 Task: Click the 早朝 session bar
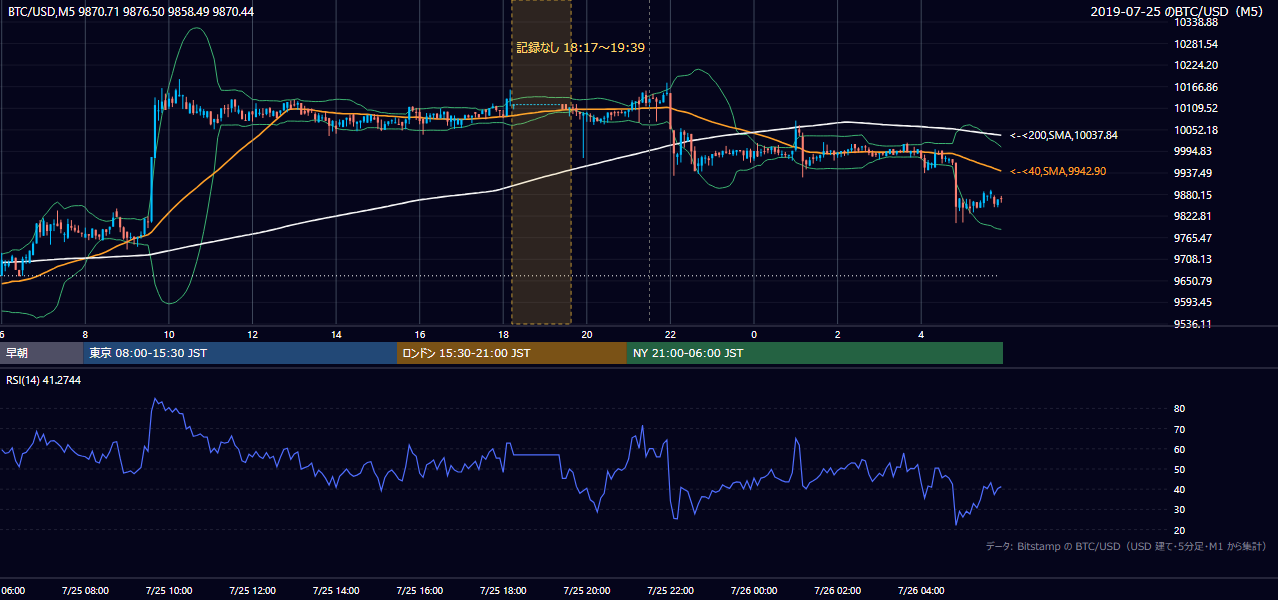click(42, 353)
